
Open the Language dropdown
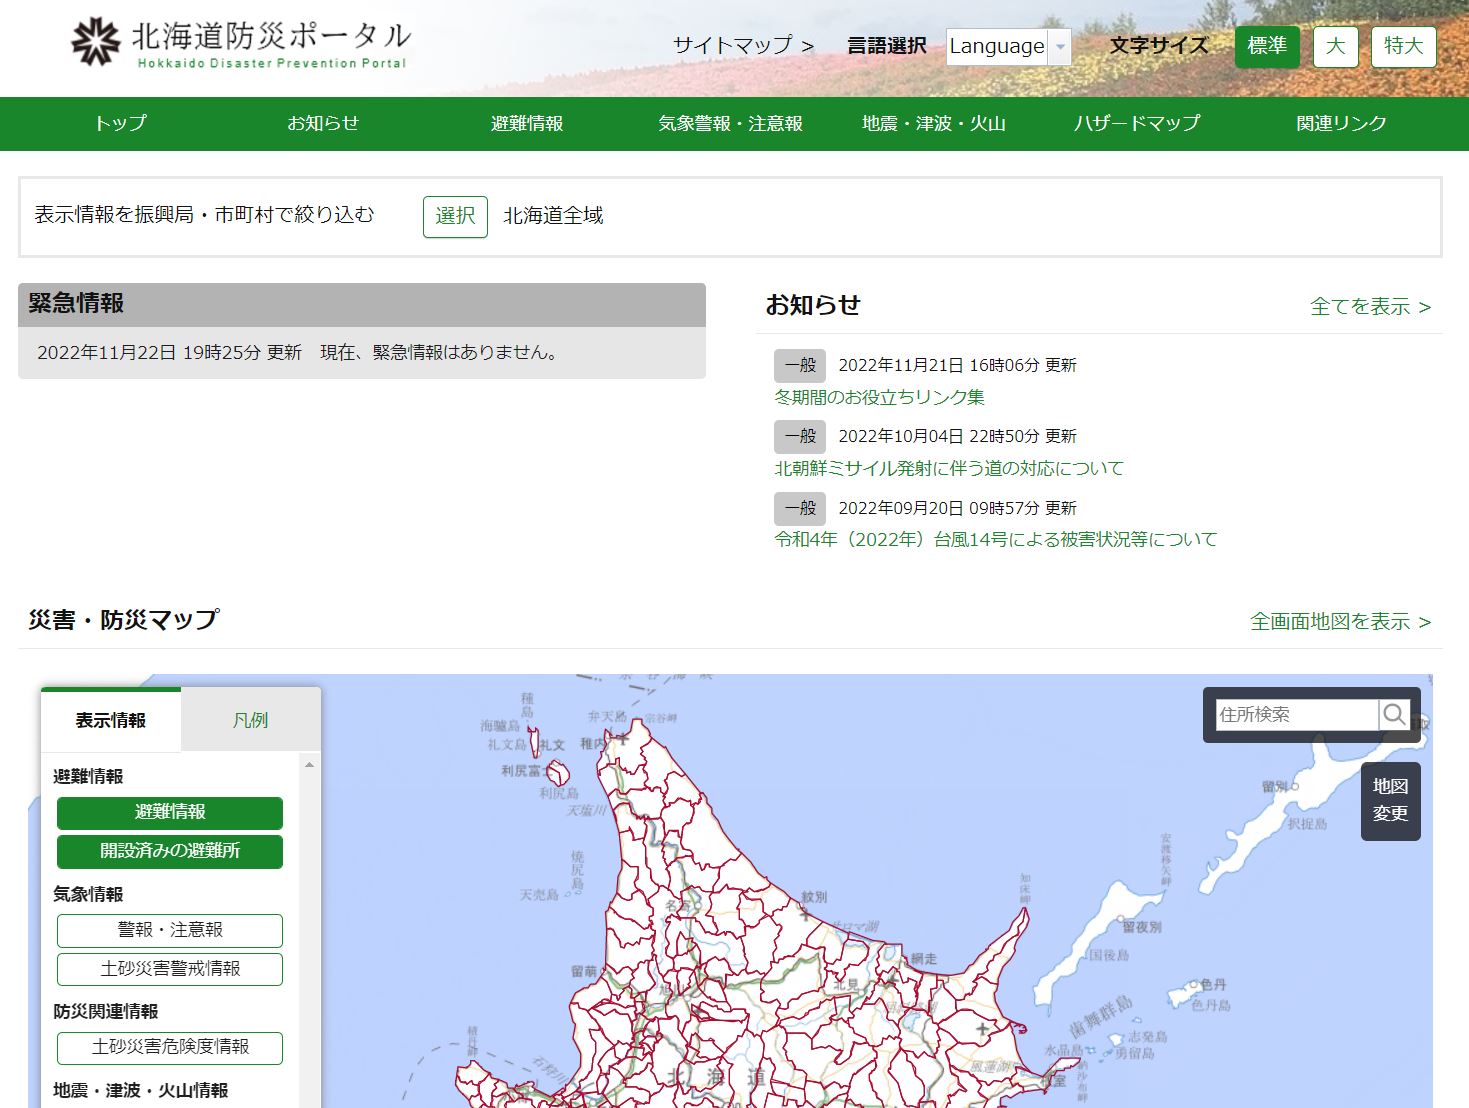(1008, 46)
